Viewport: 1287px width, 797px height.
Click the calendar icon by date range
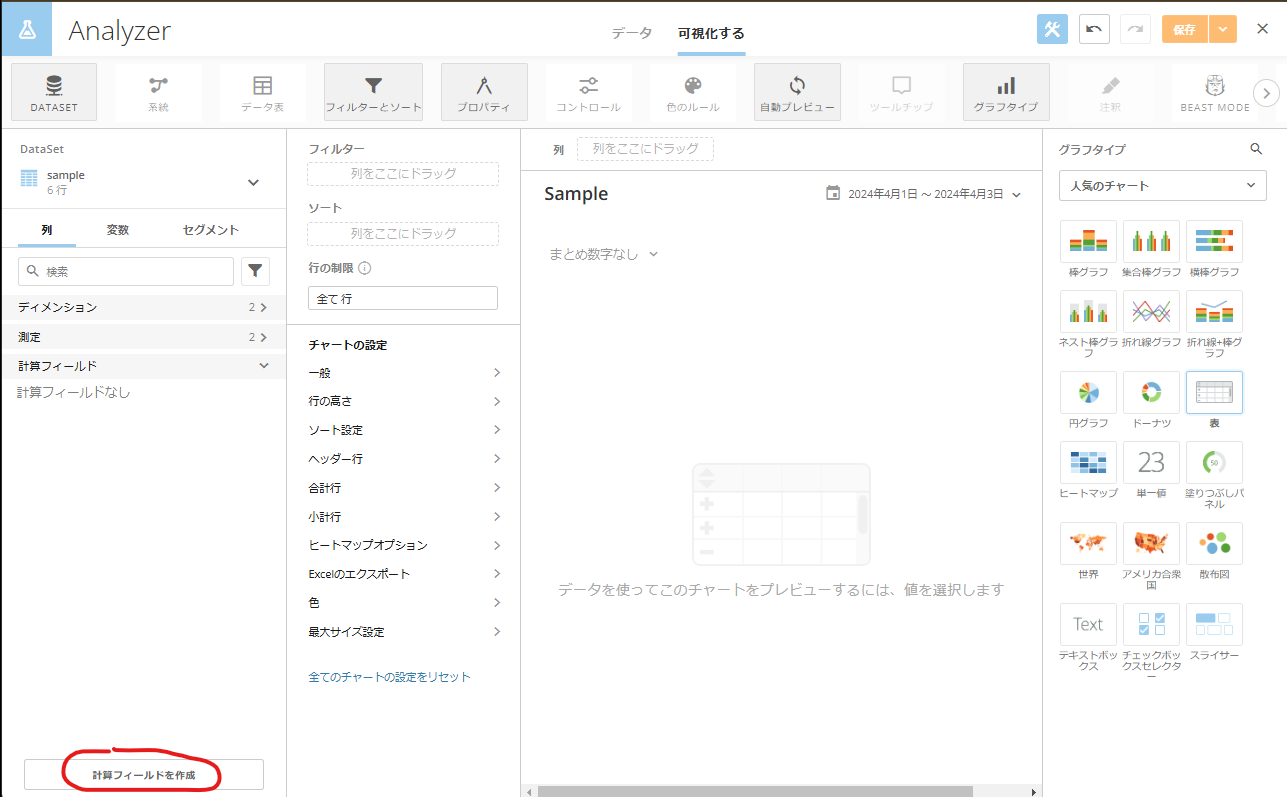coord(833,193)
